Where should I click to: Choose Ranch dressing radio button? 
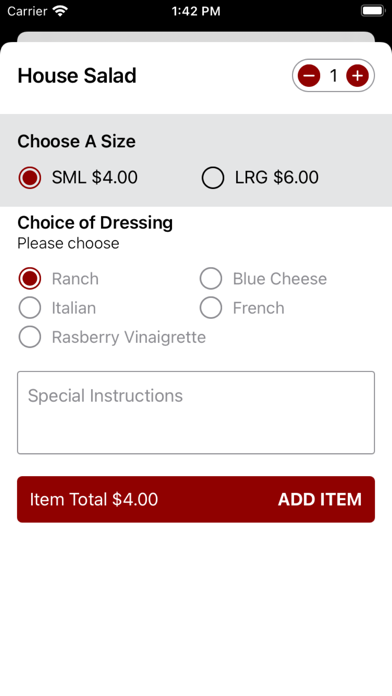pyautogui.click(x=30, y=279)
